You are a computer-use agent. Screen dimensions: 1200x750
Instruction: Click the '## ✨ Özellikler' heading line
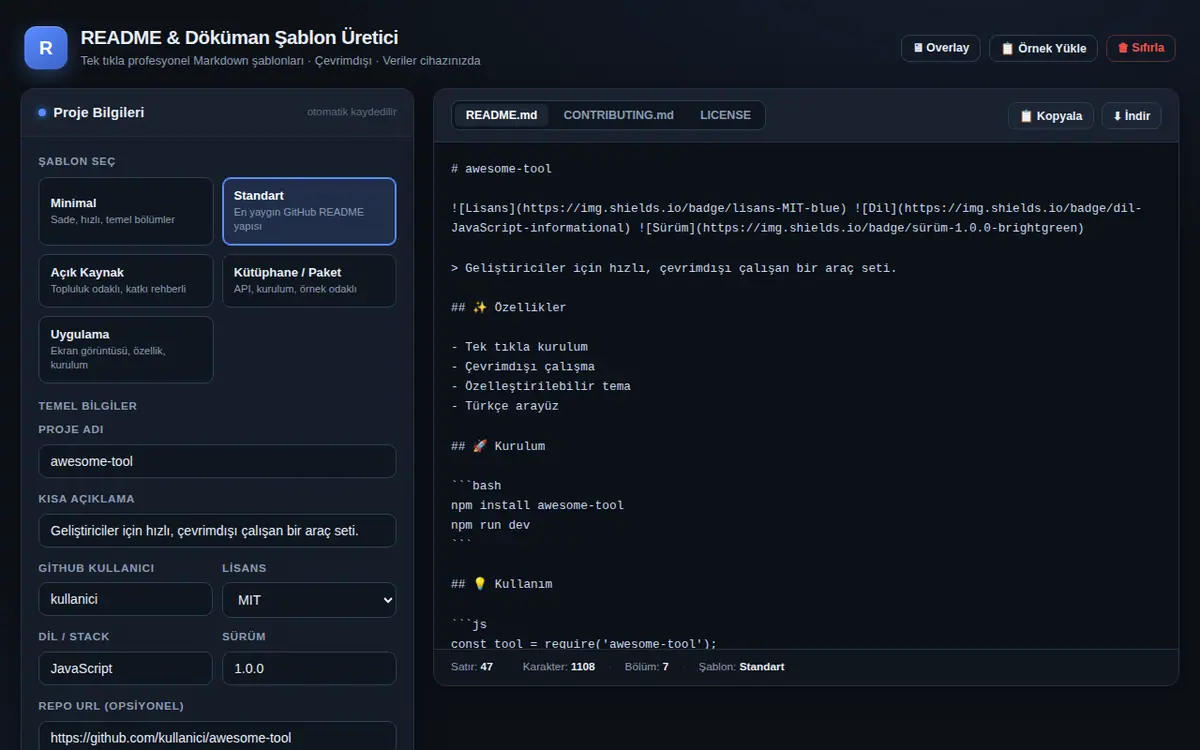pyautogui.click(x=508, y=307)
